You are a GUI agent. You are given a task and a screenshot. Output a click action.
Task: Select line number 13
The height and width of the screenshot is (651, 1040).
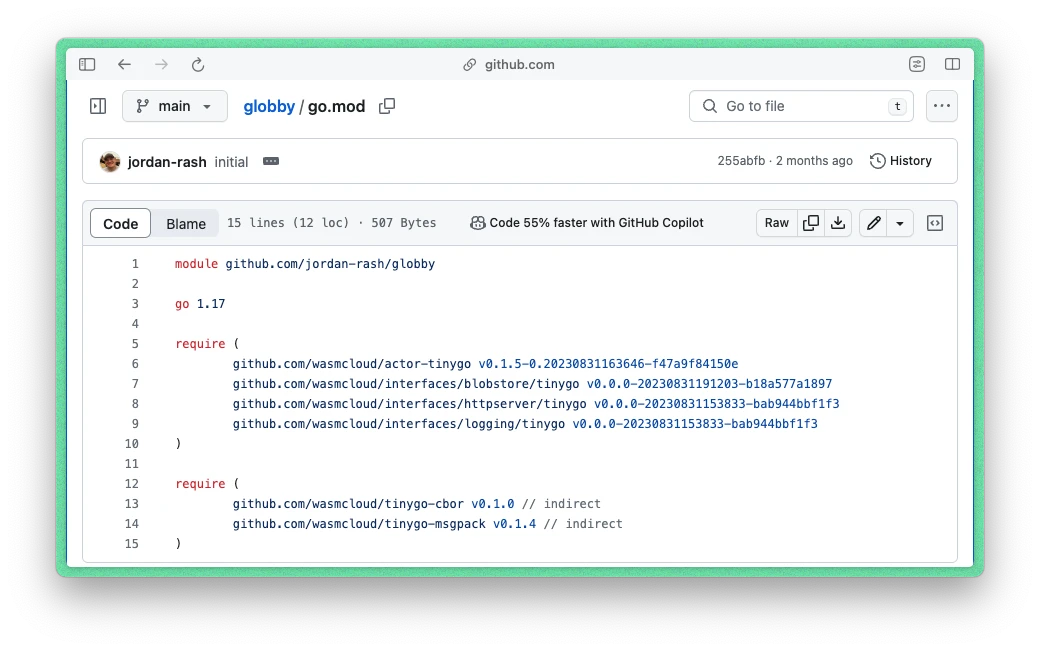(132, 504)
